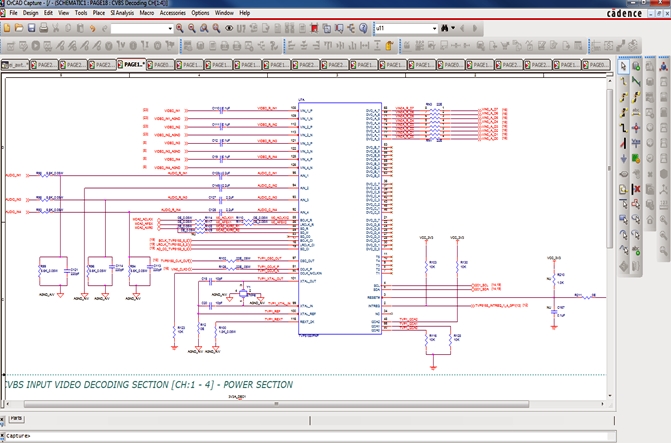Click the Parts tab at bottom
The height and width of the screenshot is (443, 671).
pyautogui.click(x=16, y=418)
